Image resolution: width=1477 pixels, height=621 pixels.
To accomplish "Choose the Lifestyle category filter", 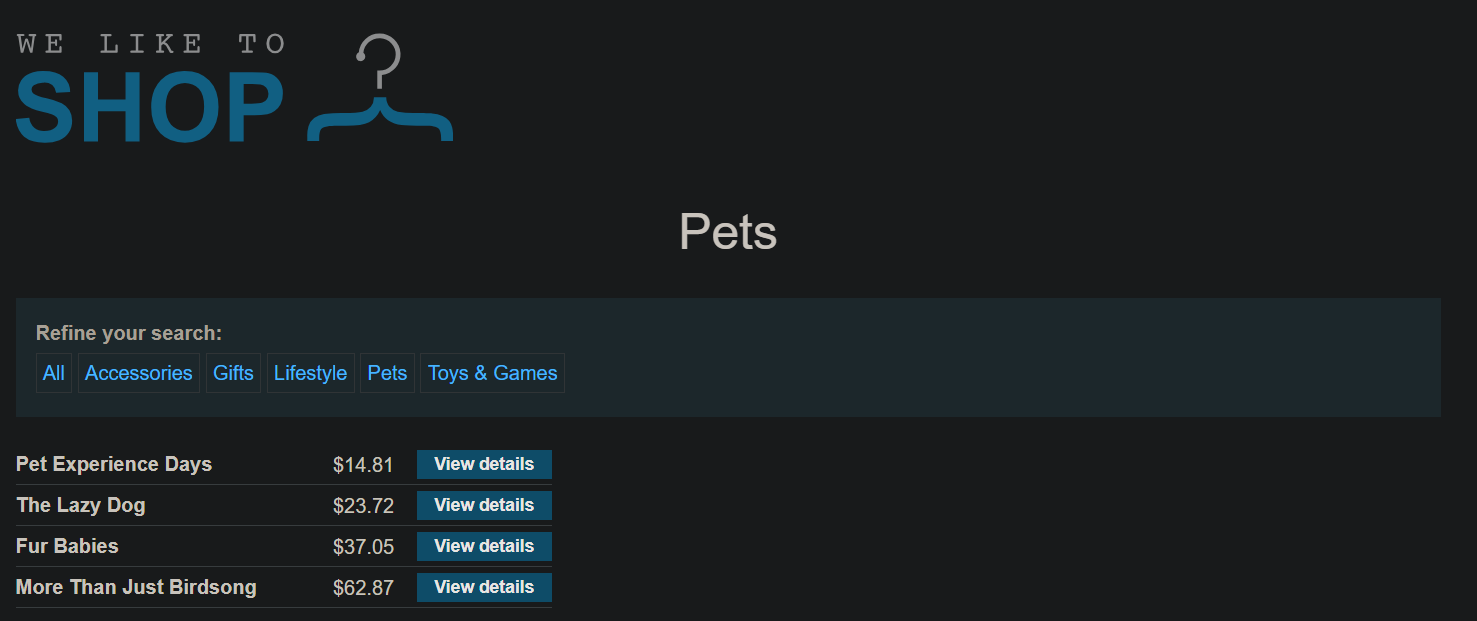I will coord(310,373).
